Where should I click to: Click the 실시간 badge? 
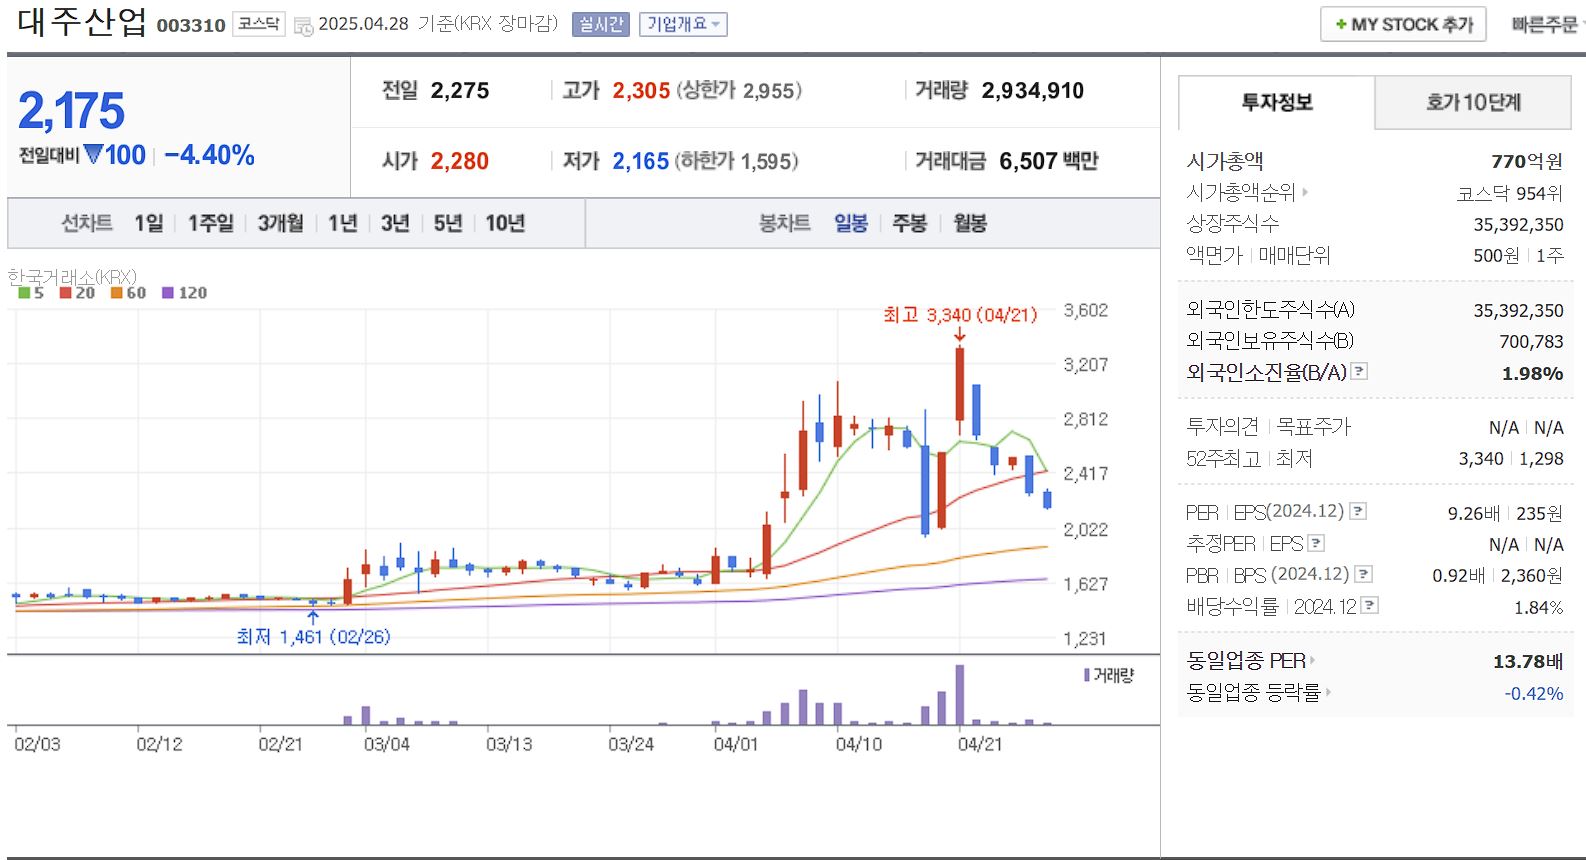pos(601,24)
